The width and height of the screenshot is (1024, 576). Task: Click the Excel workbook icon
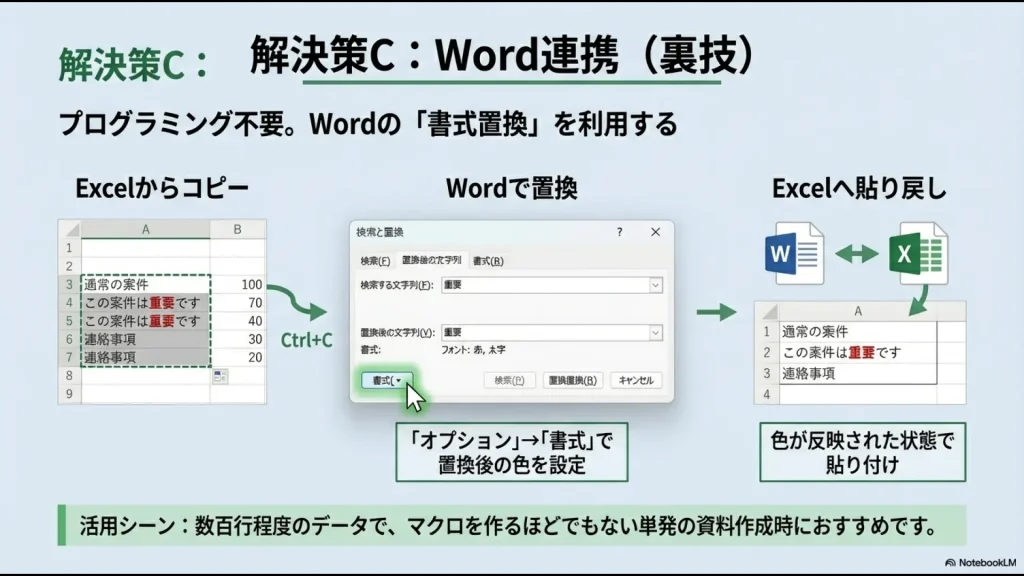coord(918,253)
